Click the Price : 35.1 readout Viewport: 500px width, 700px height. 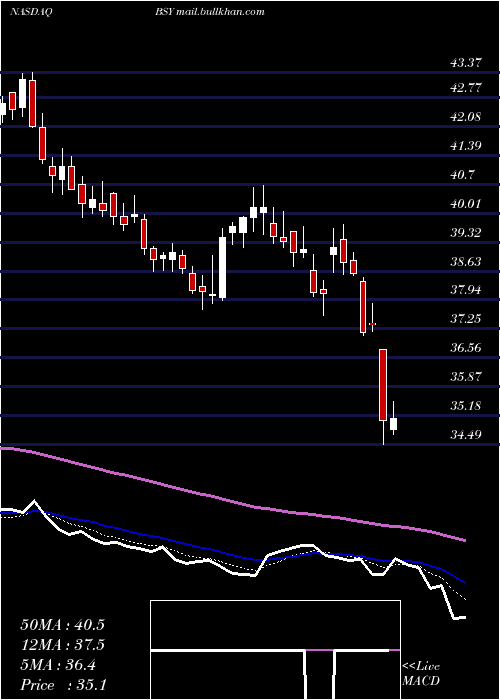pyautogui.click(x=63, y=685)
